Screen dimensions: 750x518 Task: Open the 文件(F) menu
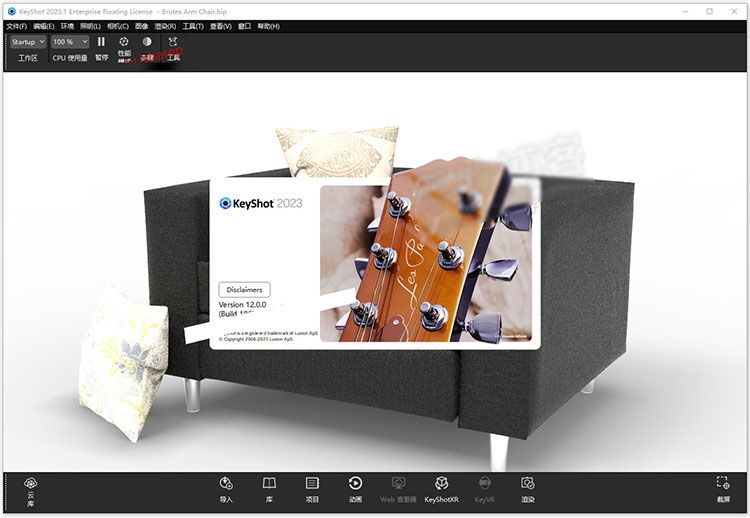17,26
